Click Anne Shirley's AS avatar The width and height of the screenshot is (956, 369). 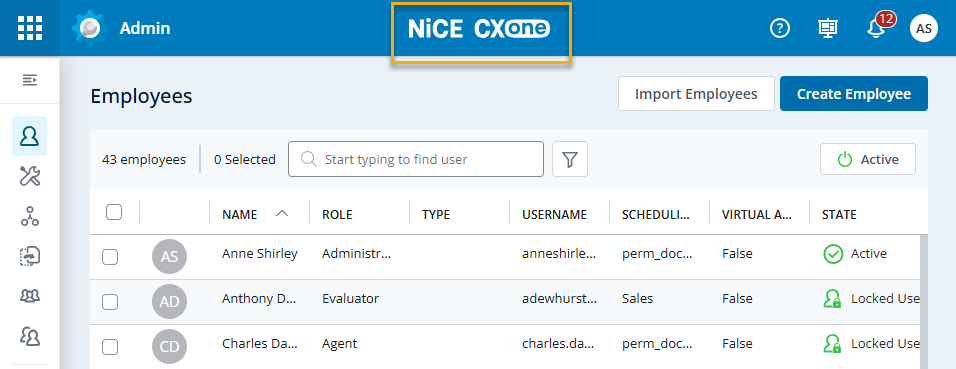click(169, 256)
